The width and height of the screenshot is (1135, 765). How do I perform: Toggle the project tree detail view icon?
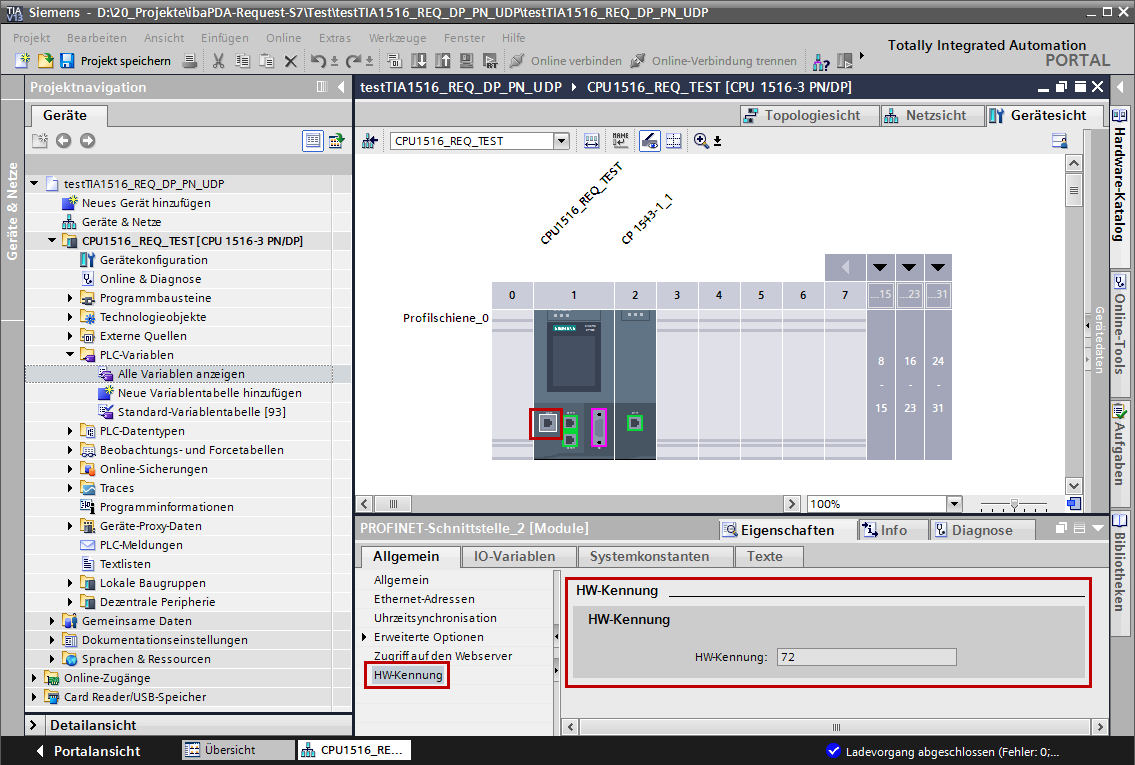[x=312, y=141]
